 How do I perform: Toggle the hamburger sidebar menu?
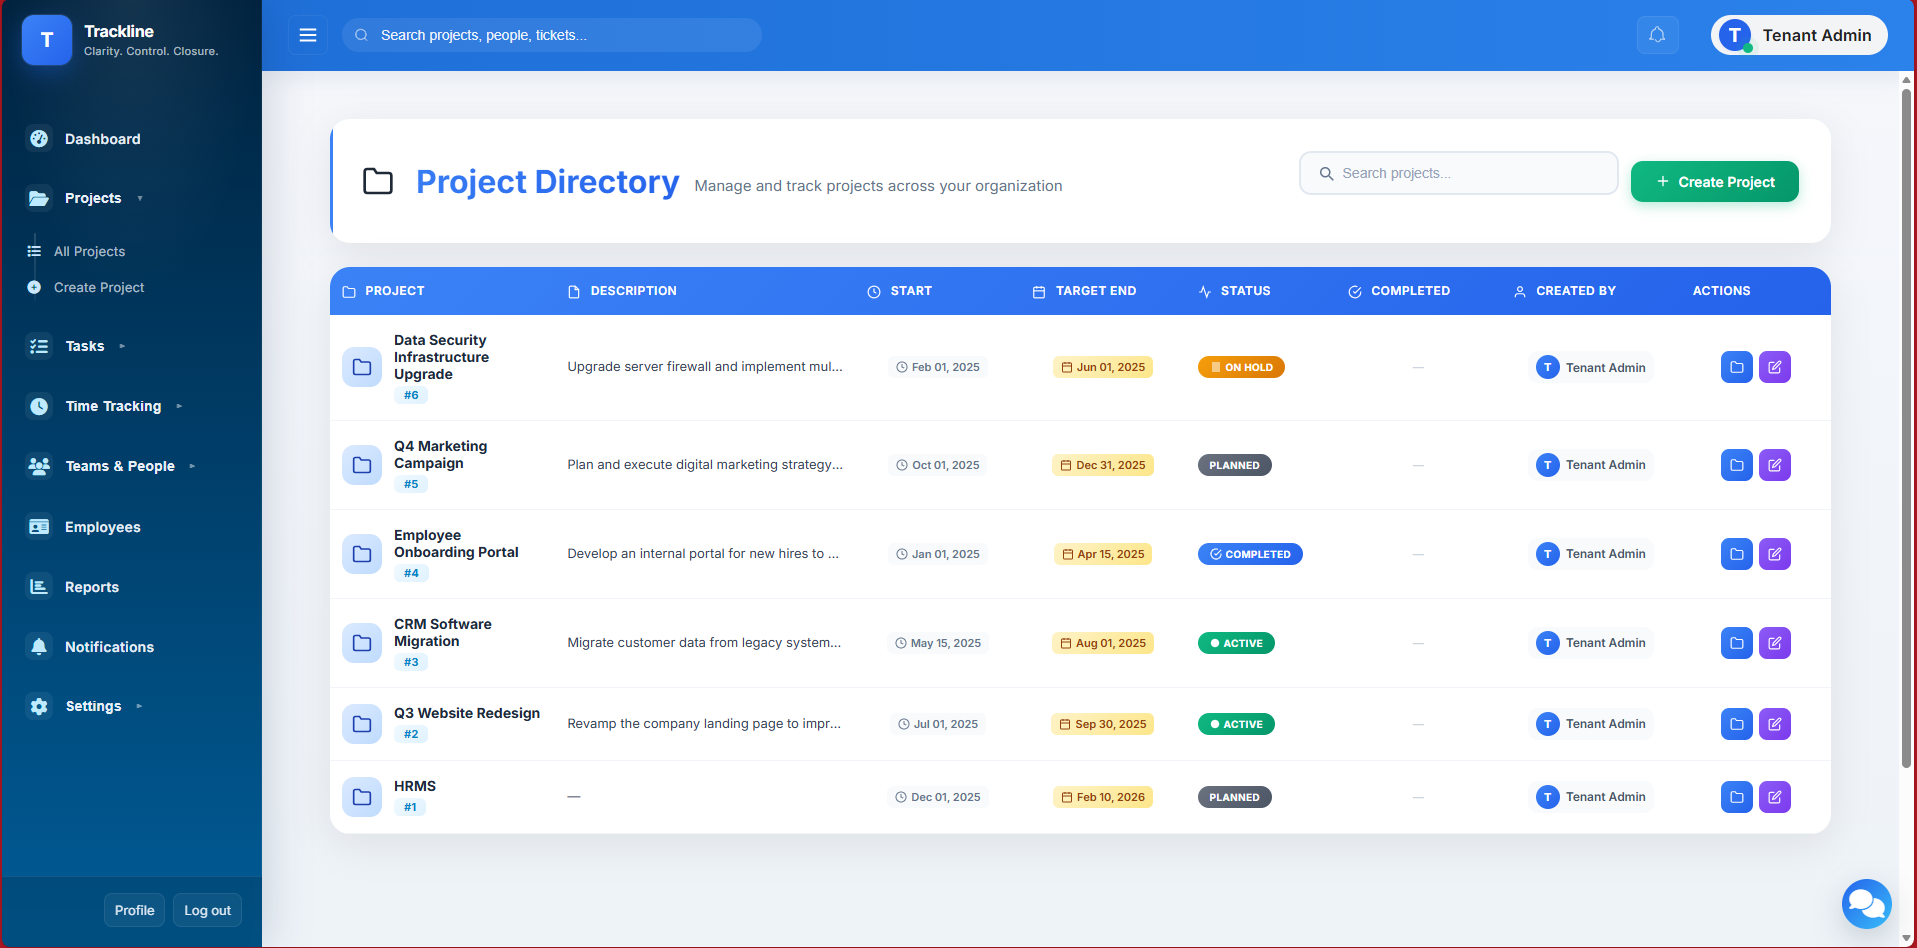click(x=308, y=35)
